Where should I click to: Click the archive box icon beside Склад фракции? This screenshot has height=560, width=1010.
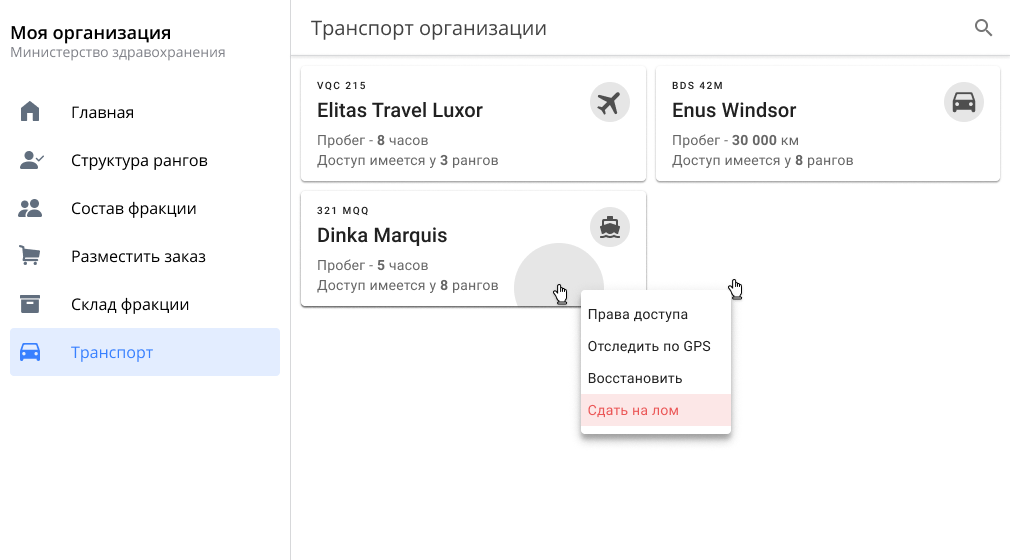pyautogui.click(x=31, y=304)
